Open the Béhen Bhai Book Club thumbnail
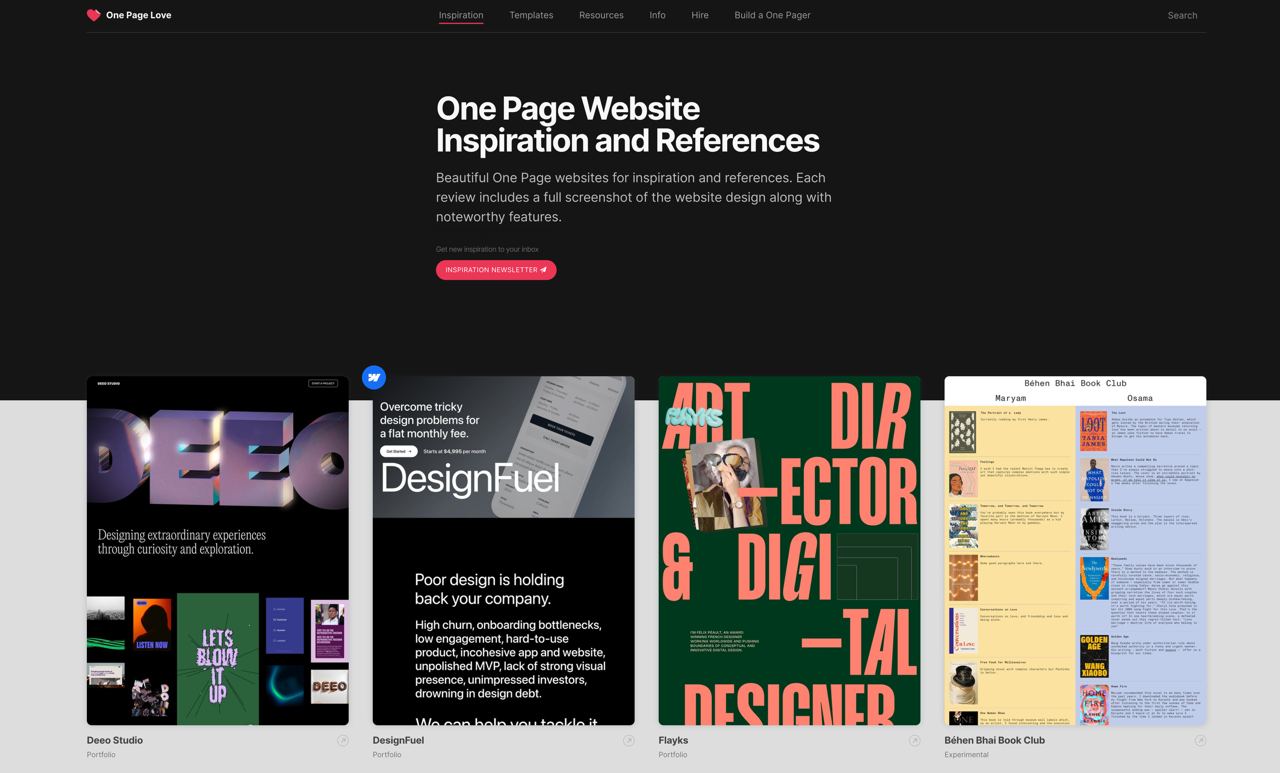Screen dimensions: 1280x773 click(x=1075, y=551)
